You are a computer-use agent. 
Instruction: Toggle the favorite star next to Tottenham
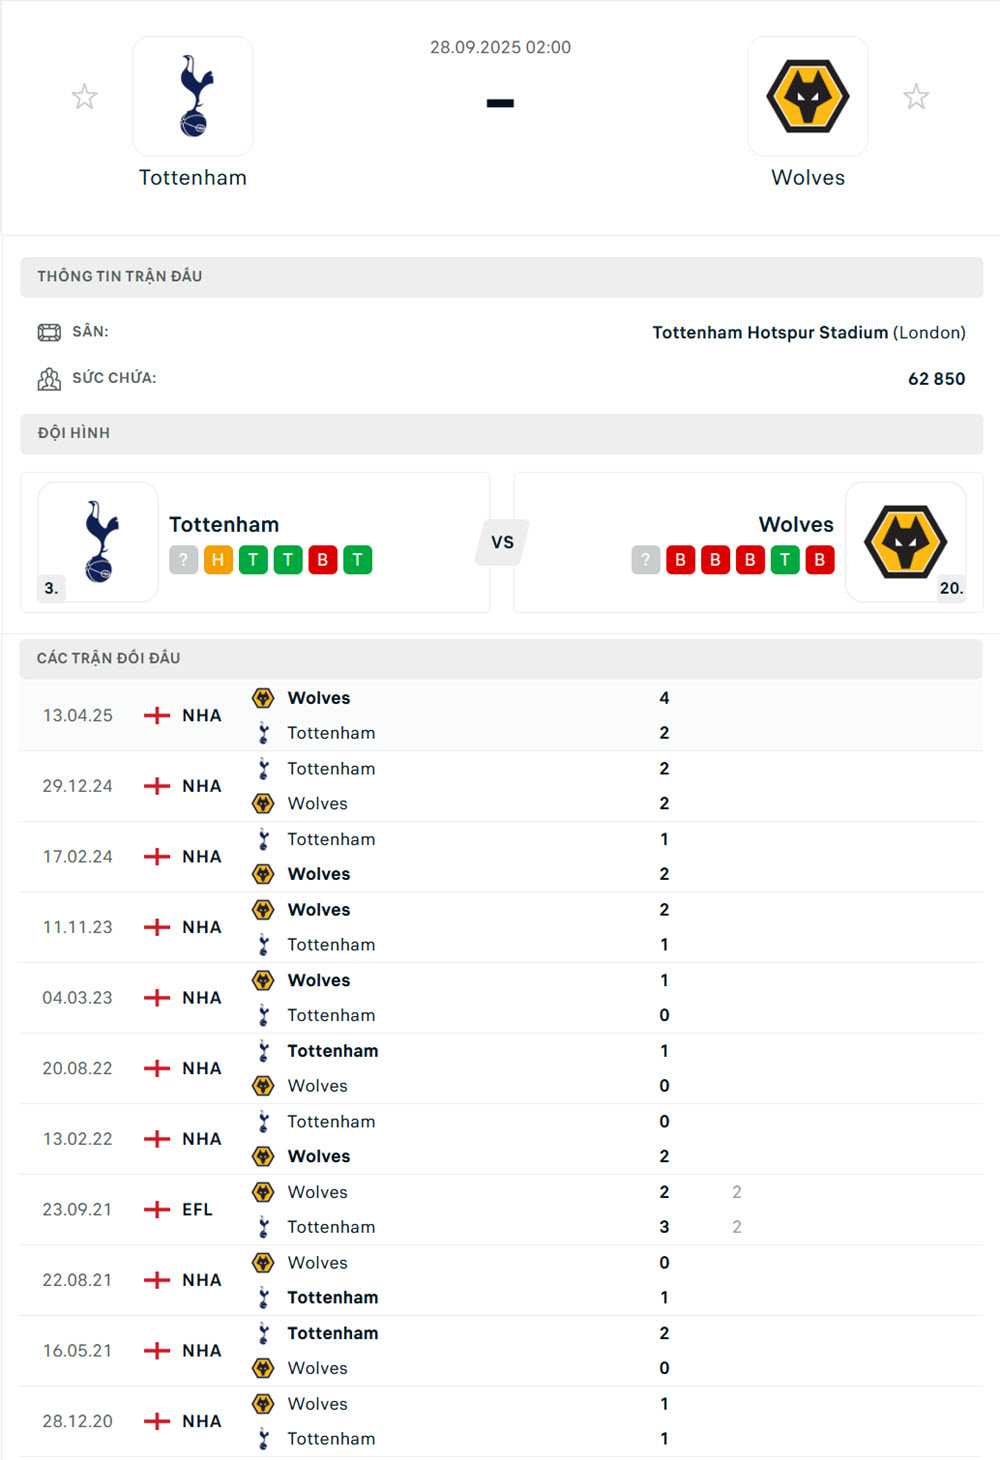(84, 96)
